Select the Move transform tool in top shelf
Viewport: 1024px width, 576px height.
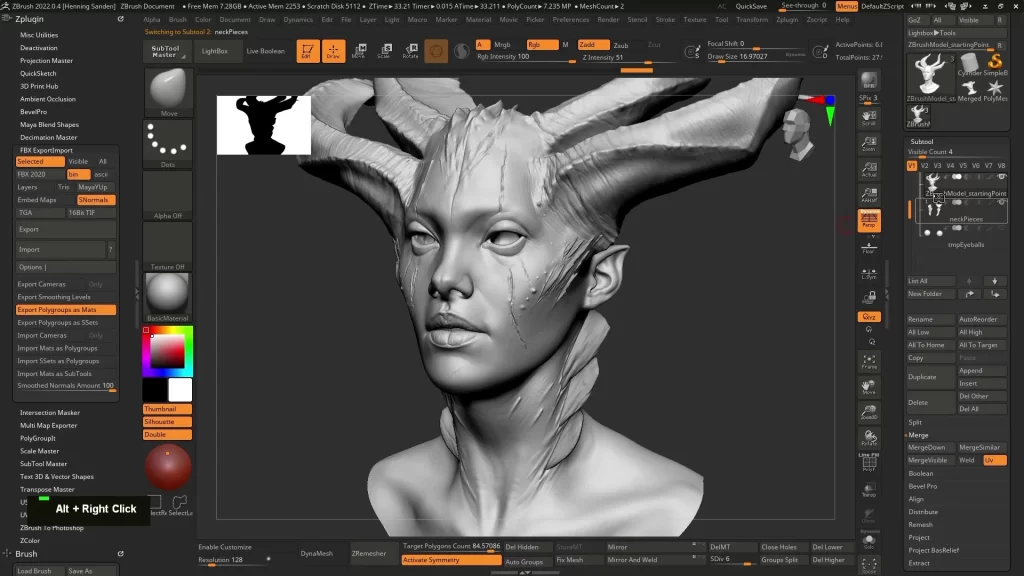[x=359, y=51]
